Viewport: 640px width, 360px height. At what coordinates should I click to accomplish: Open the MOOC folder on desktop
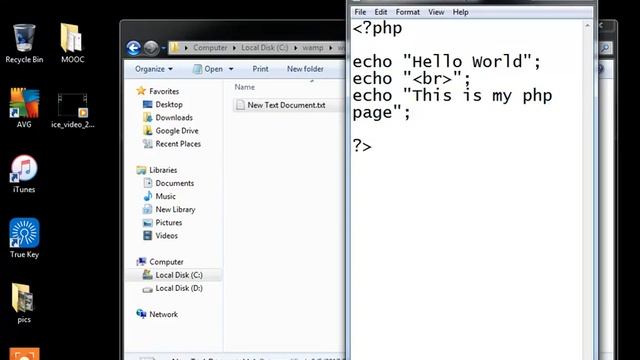click(72, 43)
